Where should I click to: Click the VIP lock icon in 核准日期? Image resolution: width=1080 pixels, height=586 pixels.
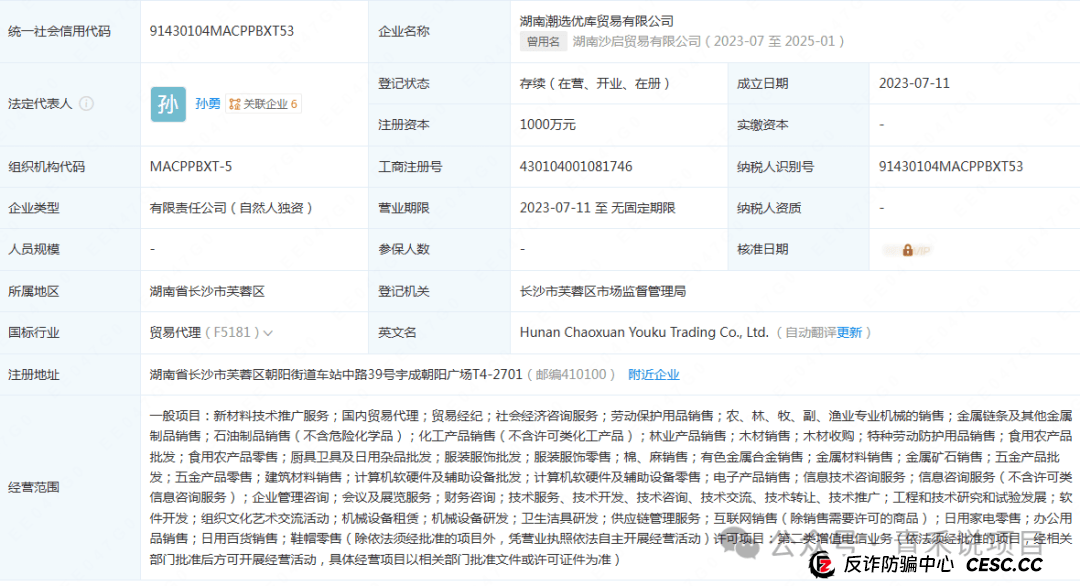point(907,250)
